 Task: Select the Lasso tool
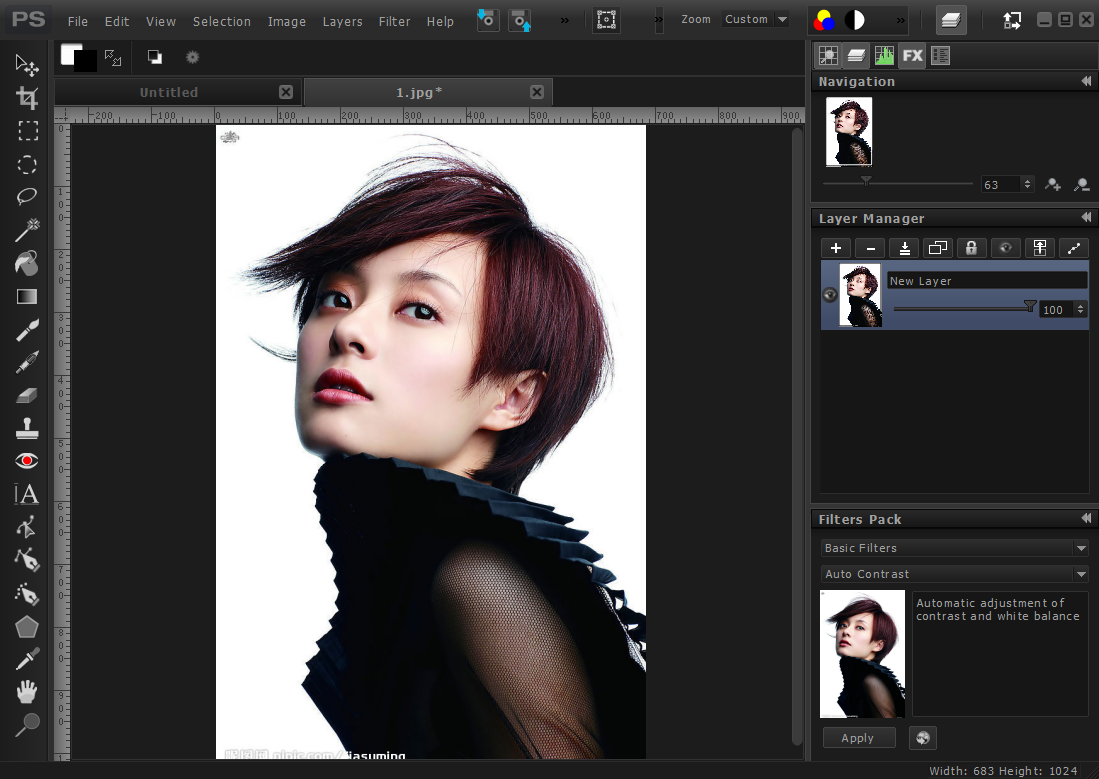pos(27,197)
